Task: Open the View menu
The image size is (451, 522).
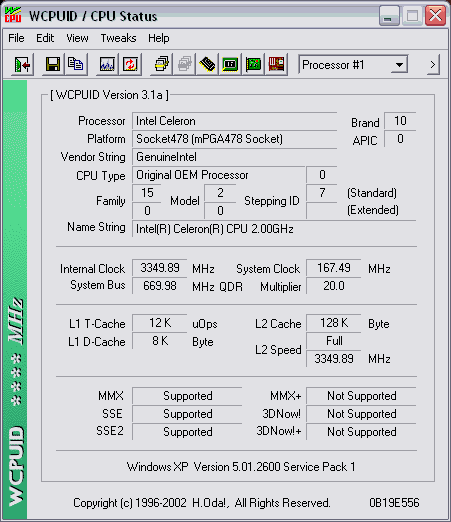Action: pos(77,38)
